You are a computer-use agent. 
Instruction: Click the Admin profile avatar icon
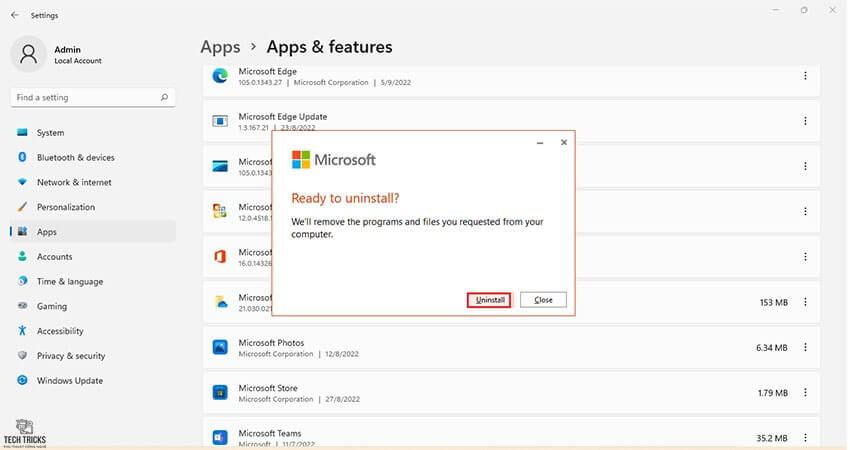point(28,54)
